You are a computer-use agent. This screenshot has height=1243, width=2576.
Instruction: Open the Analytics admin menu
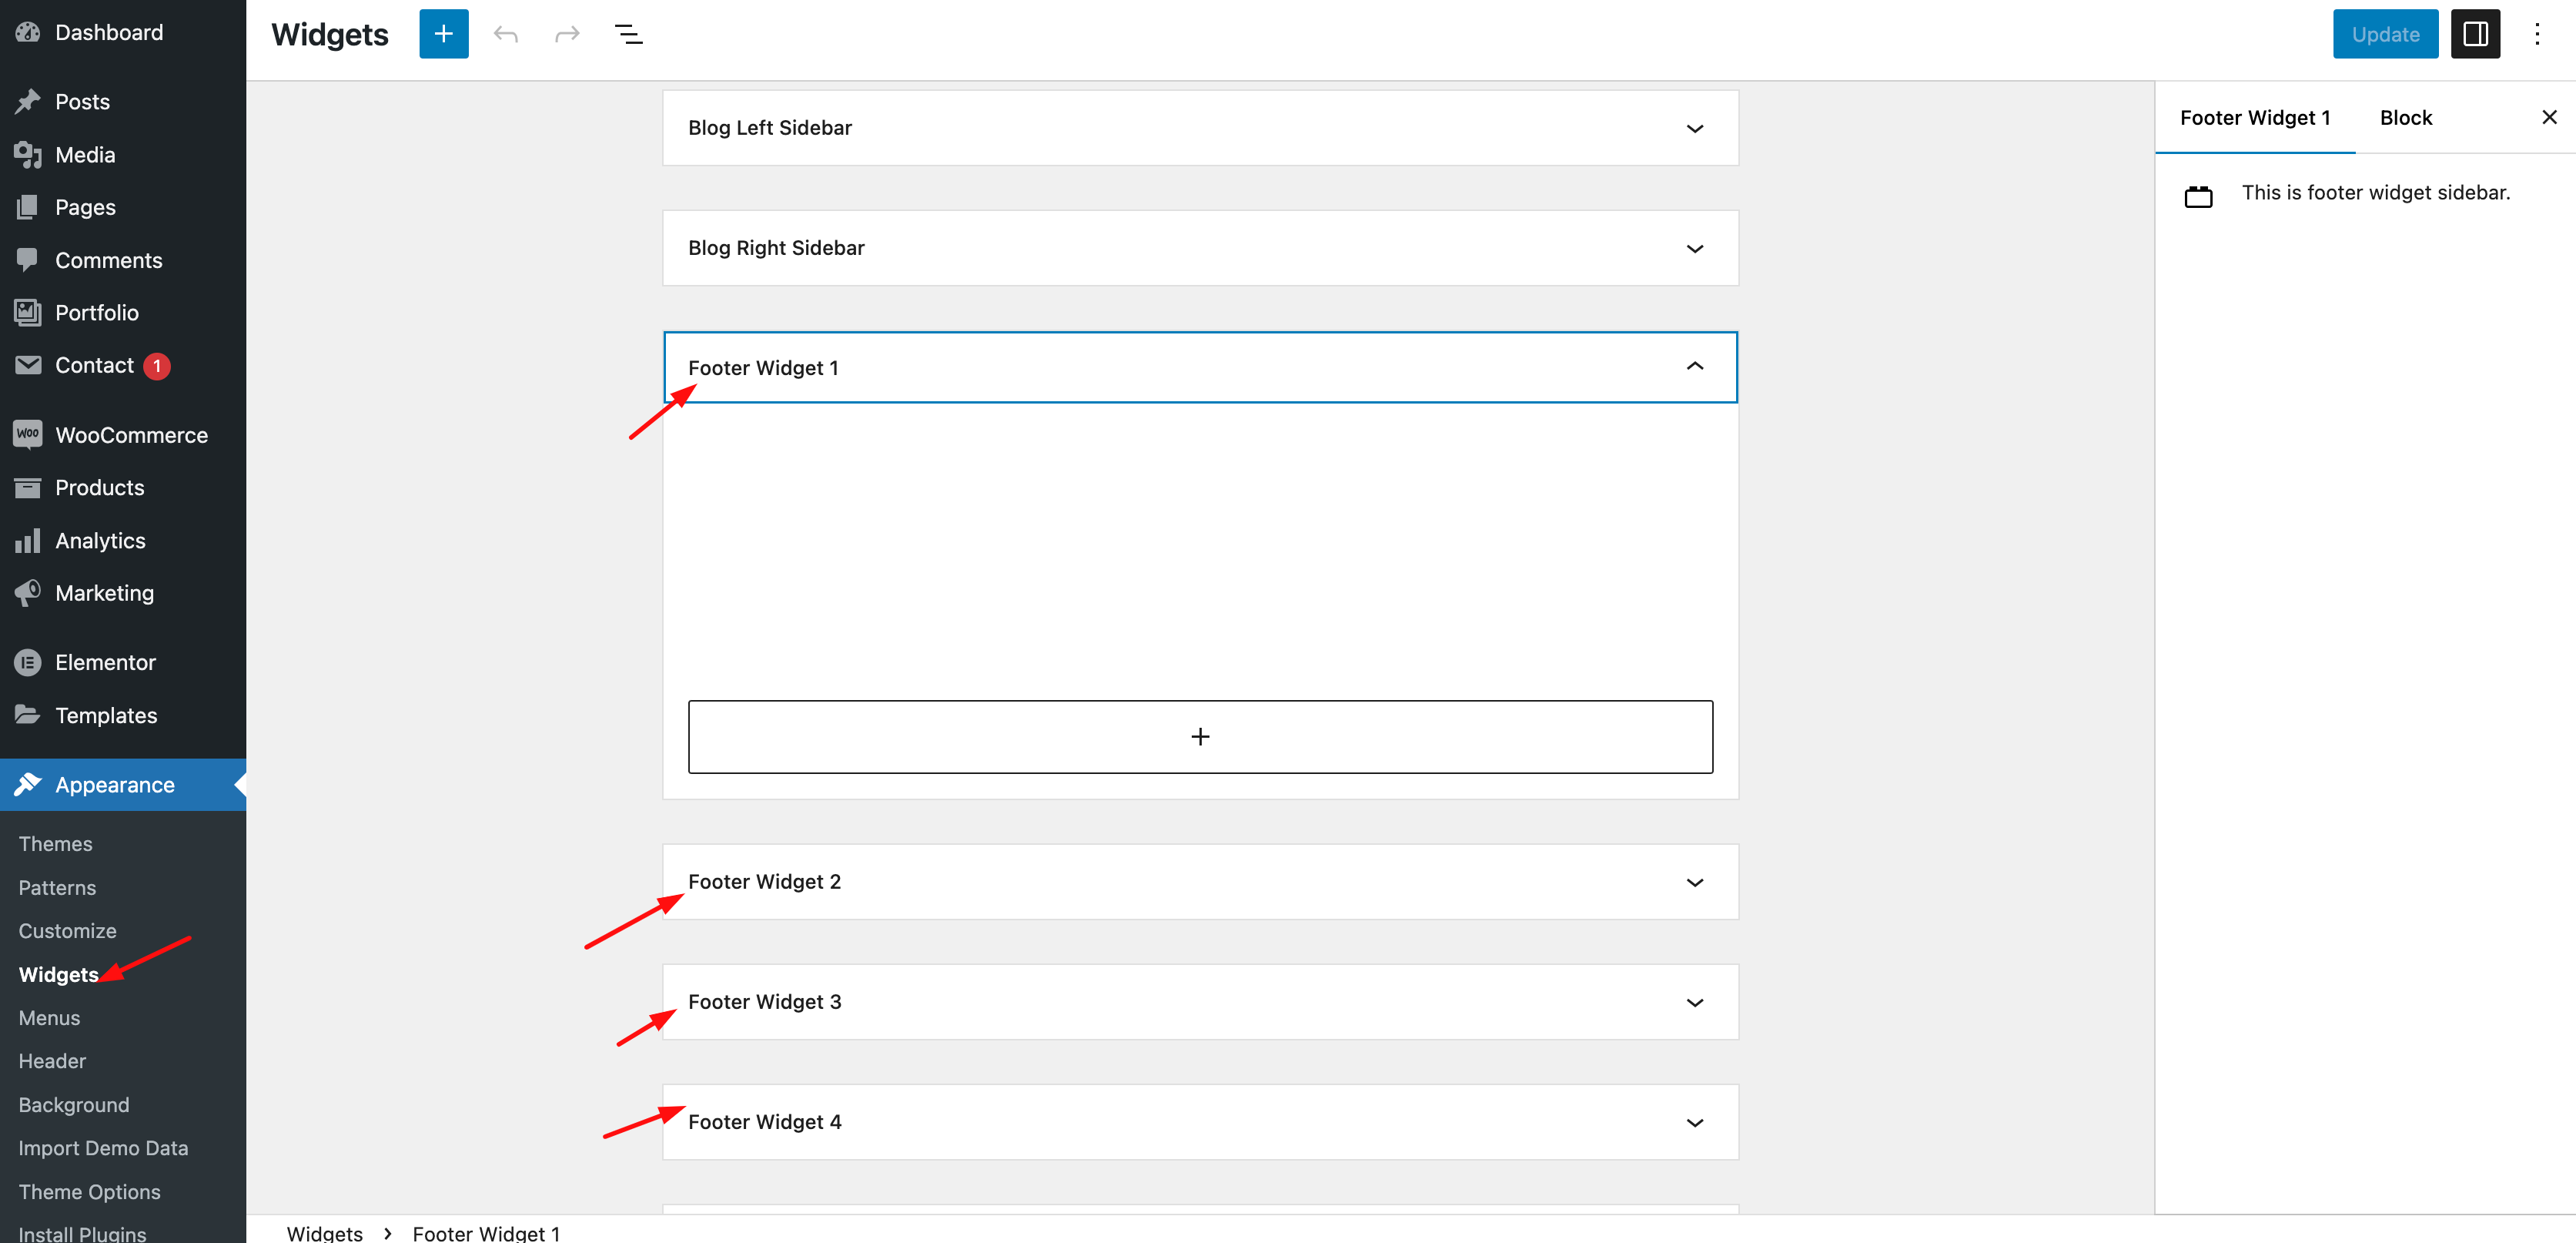(x=123, y=540)
